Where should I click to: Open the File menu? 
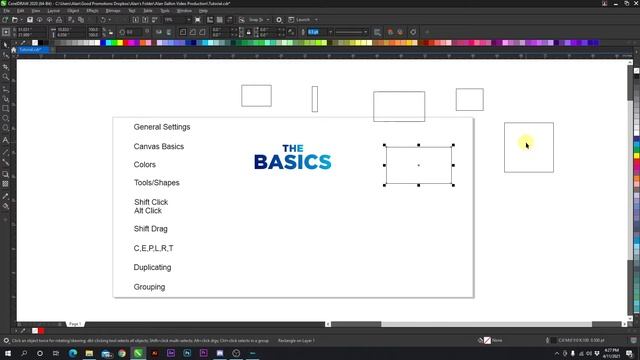(x=7, y=11)
